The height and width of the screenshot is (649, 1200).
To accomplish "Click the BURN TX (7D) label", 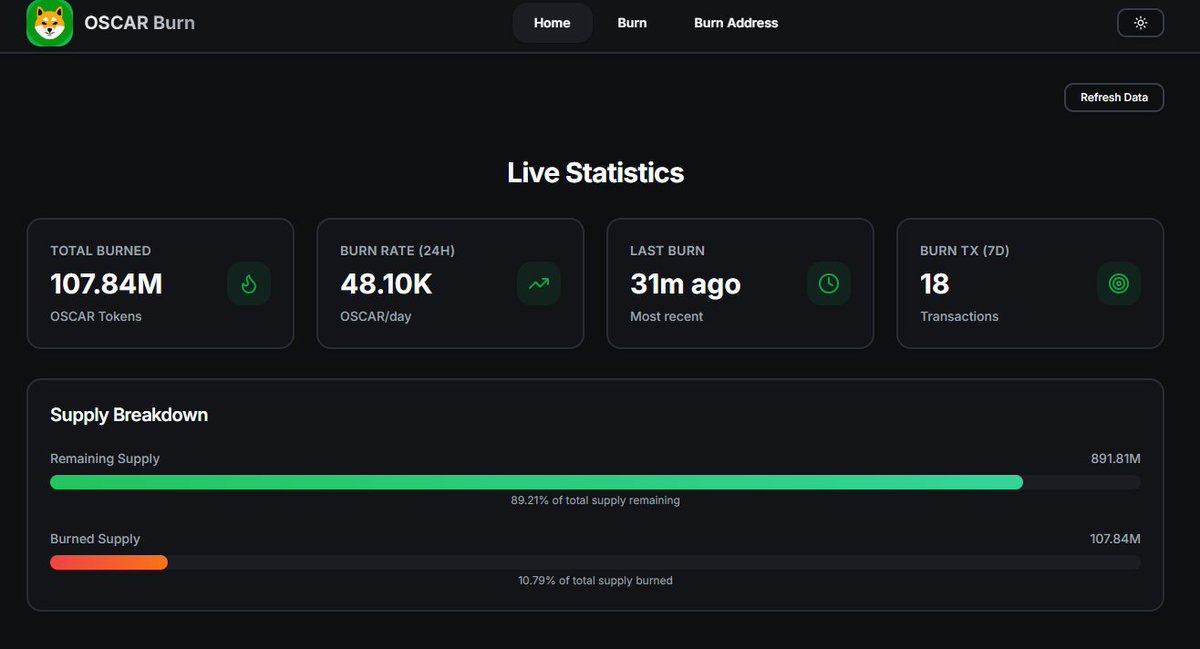I will point(965,251).
